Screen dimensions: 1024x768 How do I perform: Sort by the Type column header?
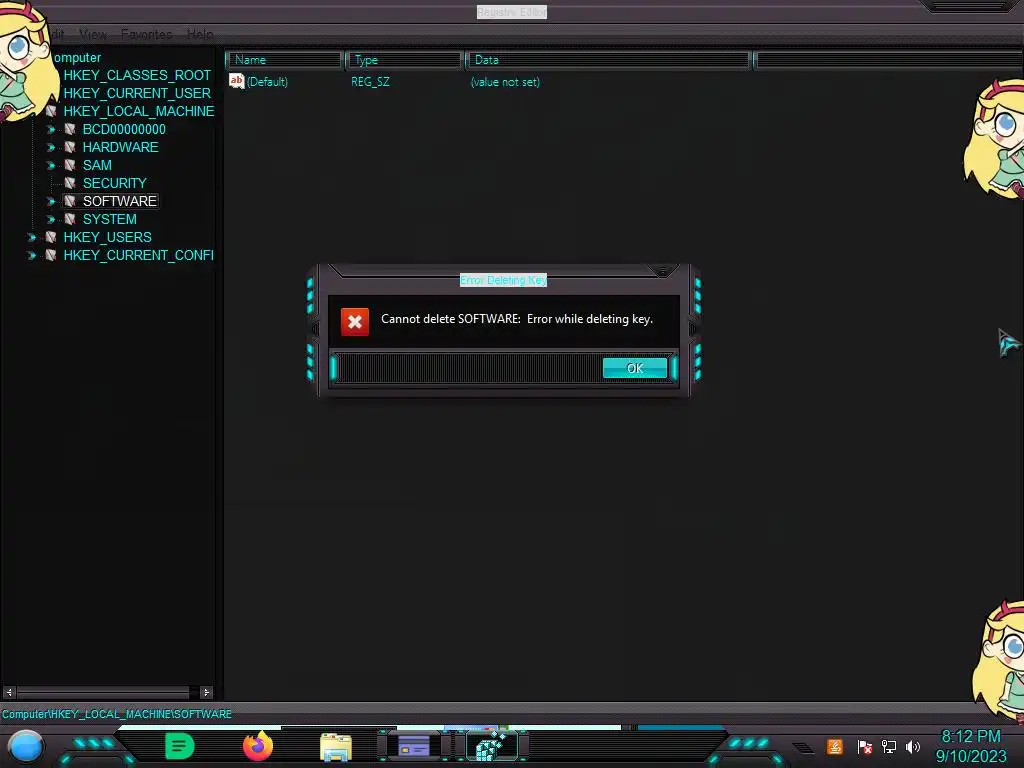pyautogui.click(x=404, y=60)
